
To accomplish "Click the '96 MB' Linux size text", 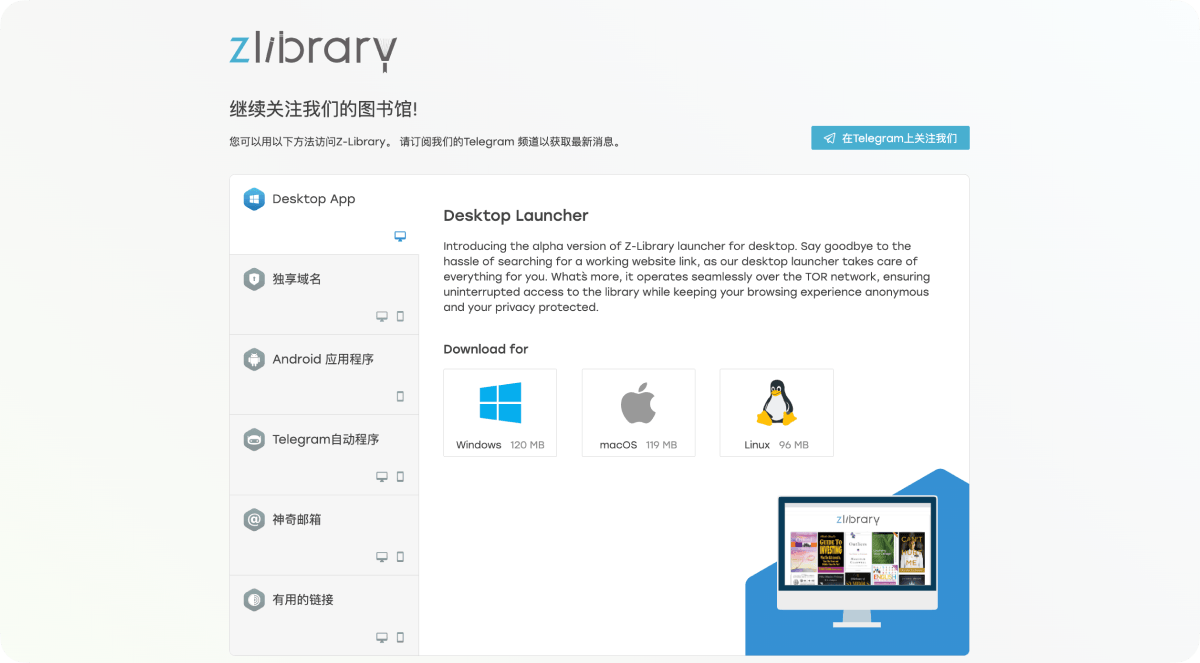I will 793,445.
